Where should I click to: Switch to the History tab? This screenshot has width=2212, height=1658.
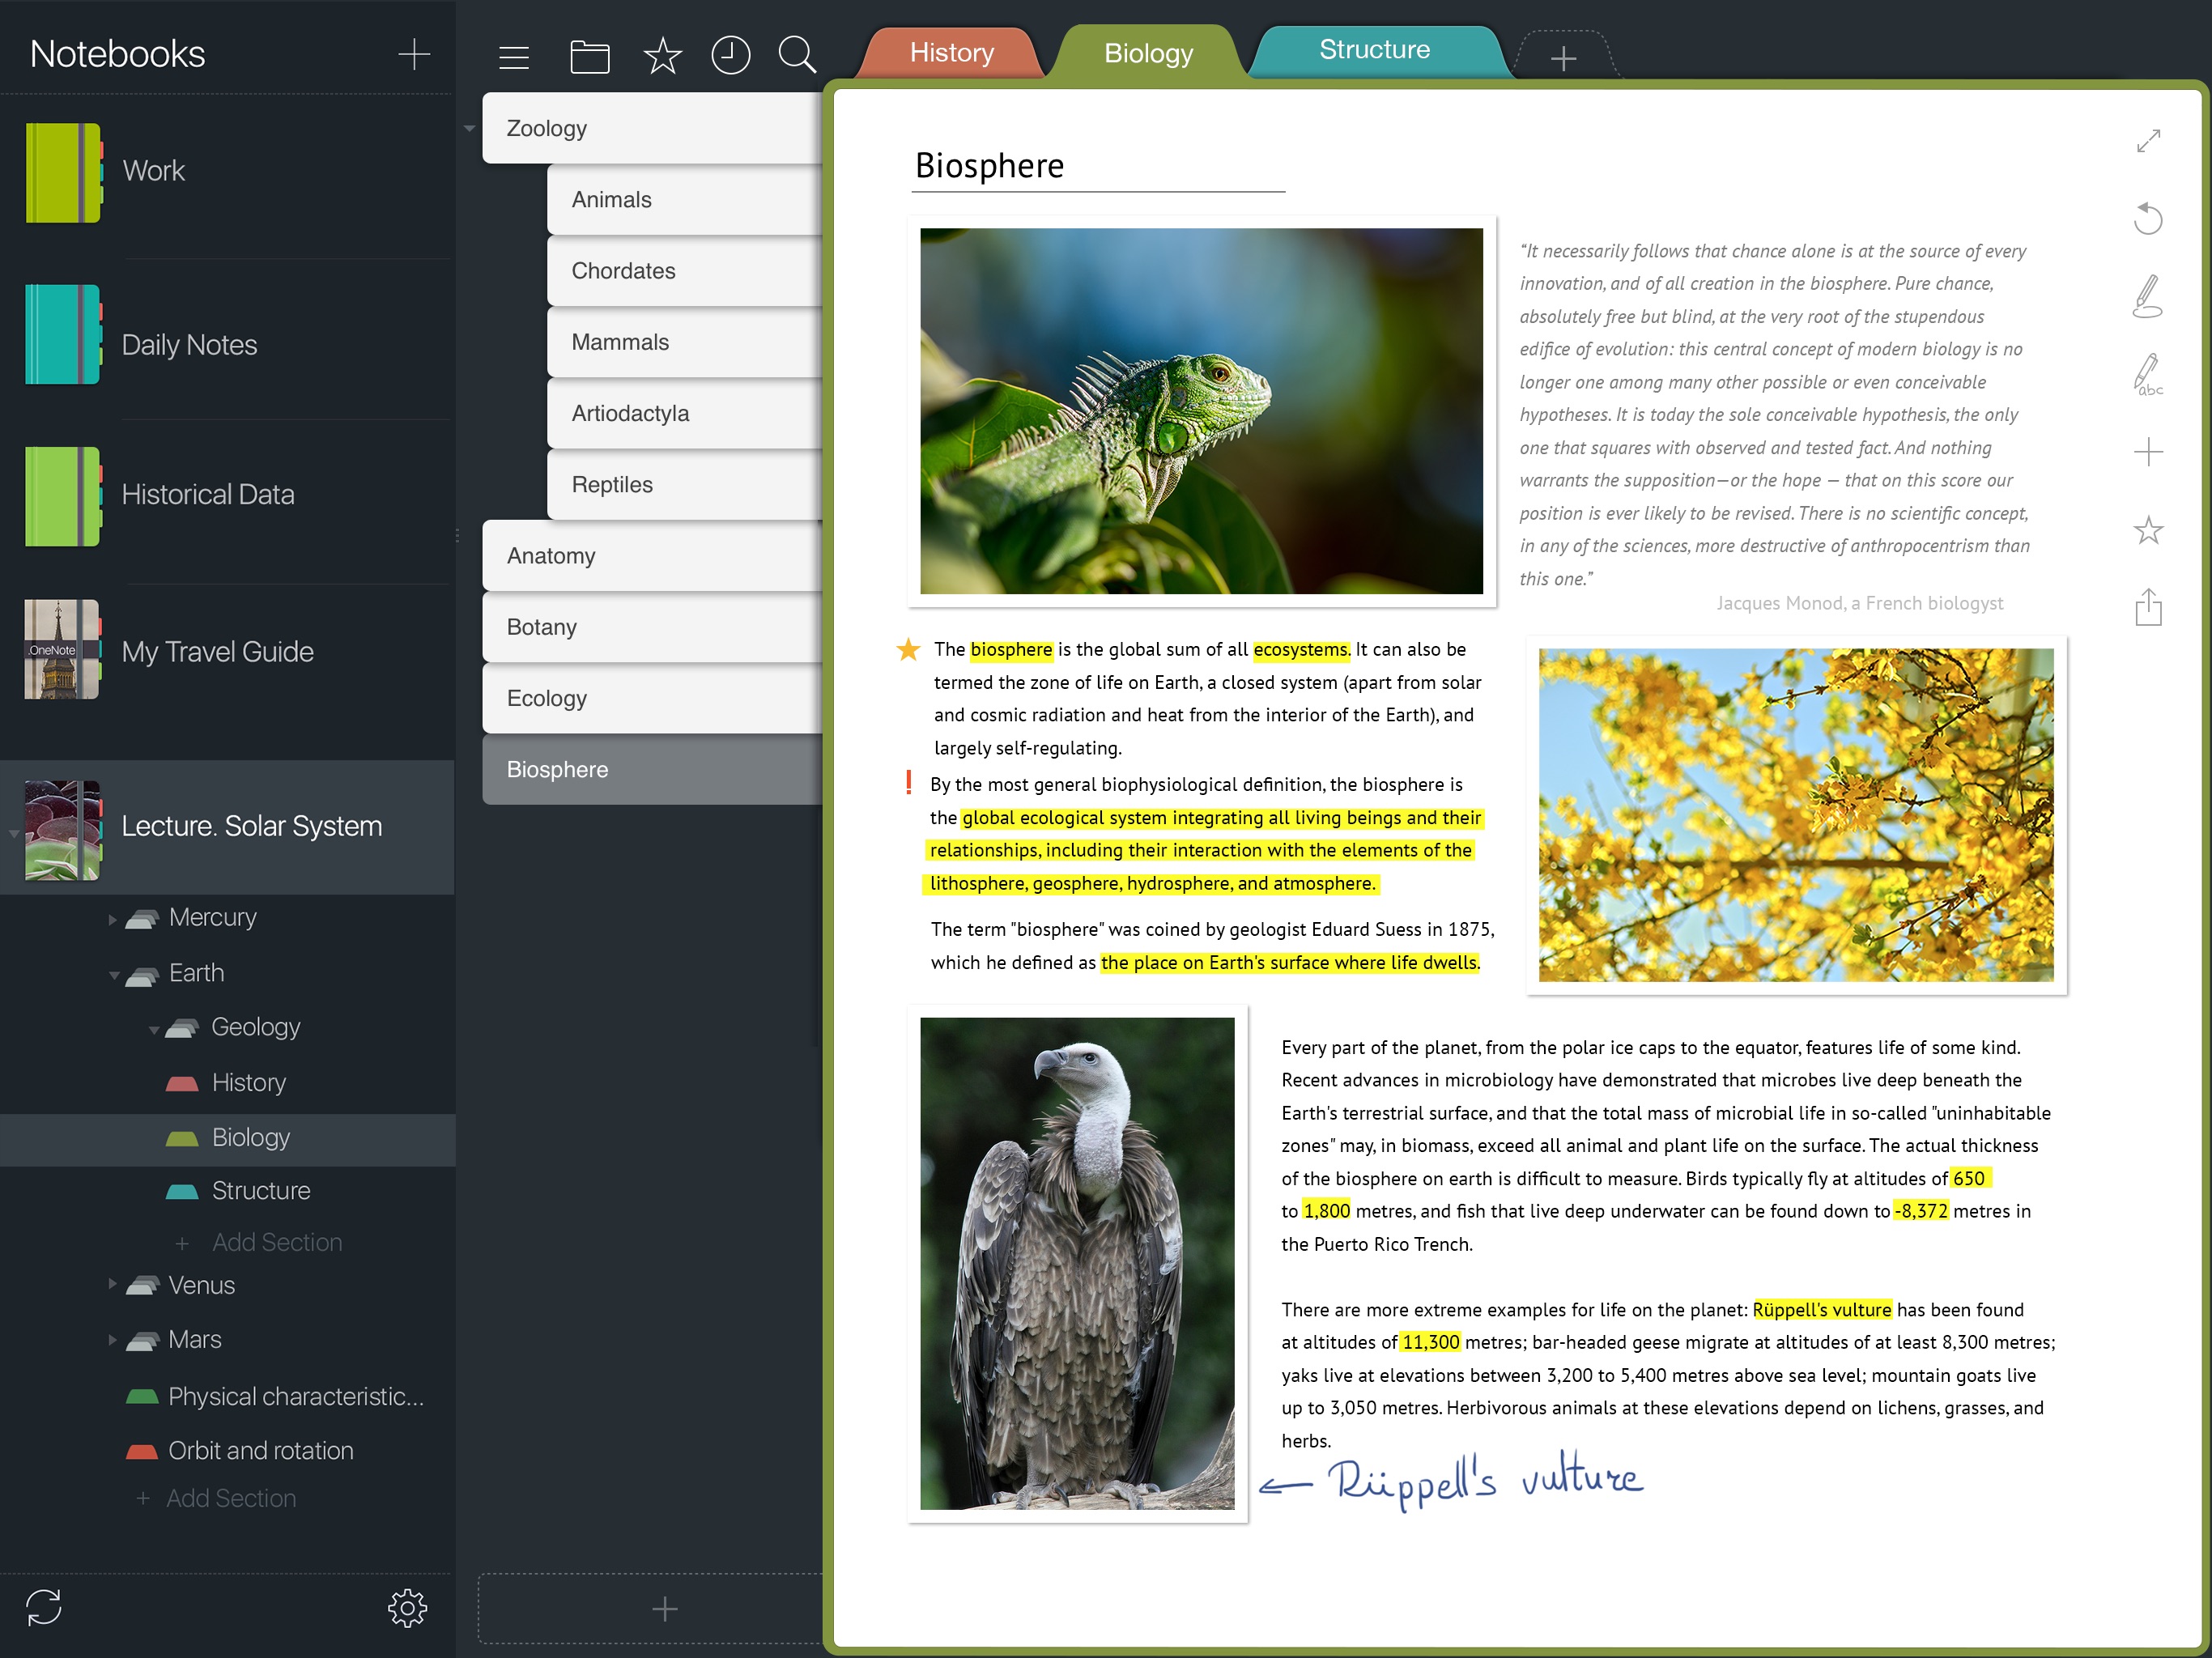pos(951,53)
